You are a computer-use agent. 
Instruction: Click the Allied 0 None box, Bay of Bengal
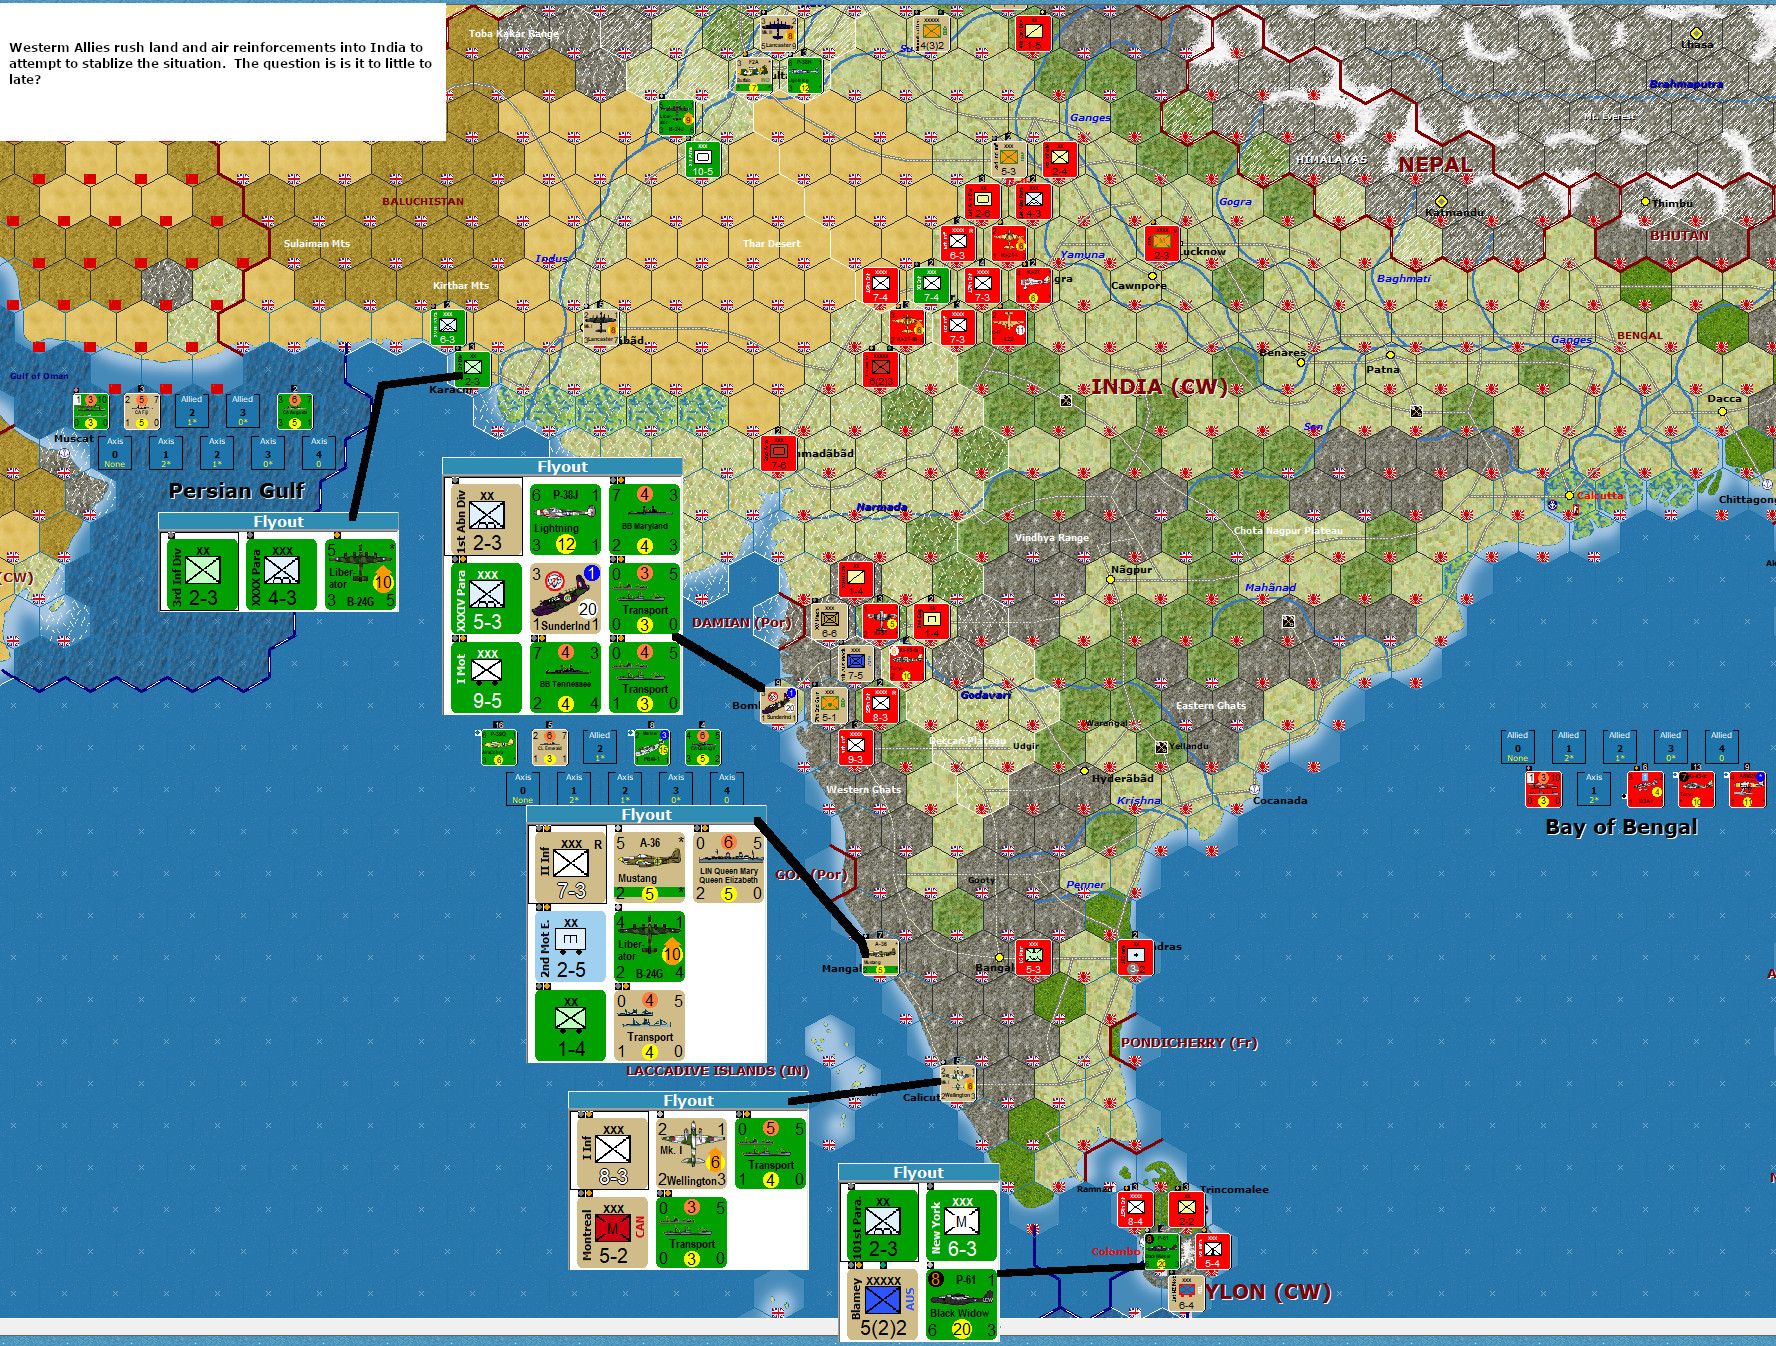pyautogui.click(x=1517, y=747)
